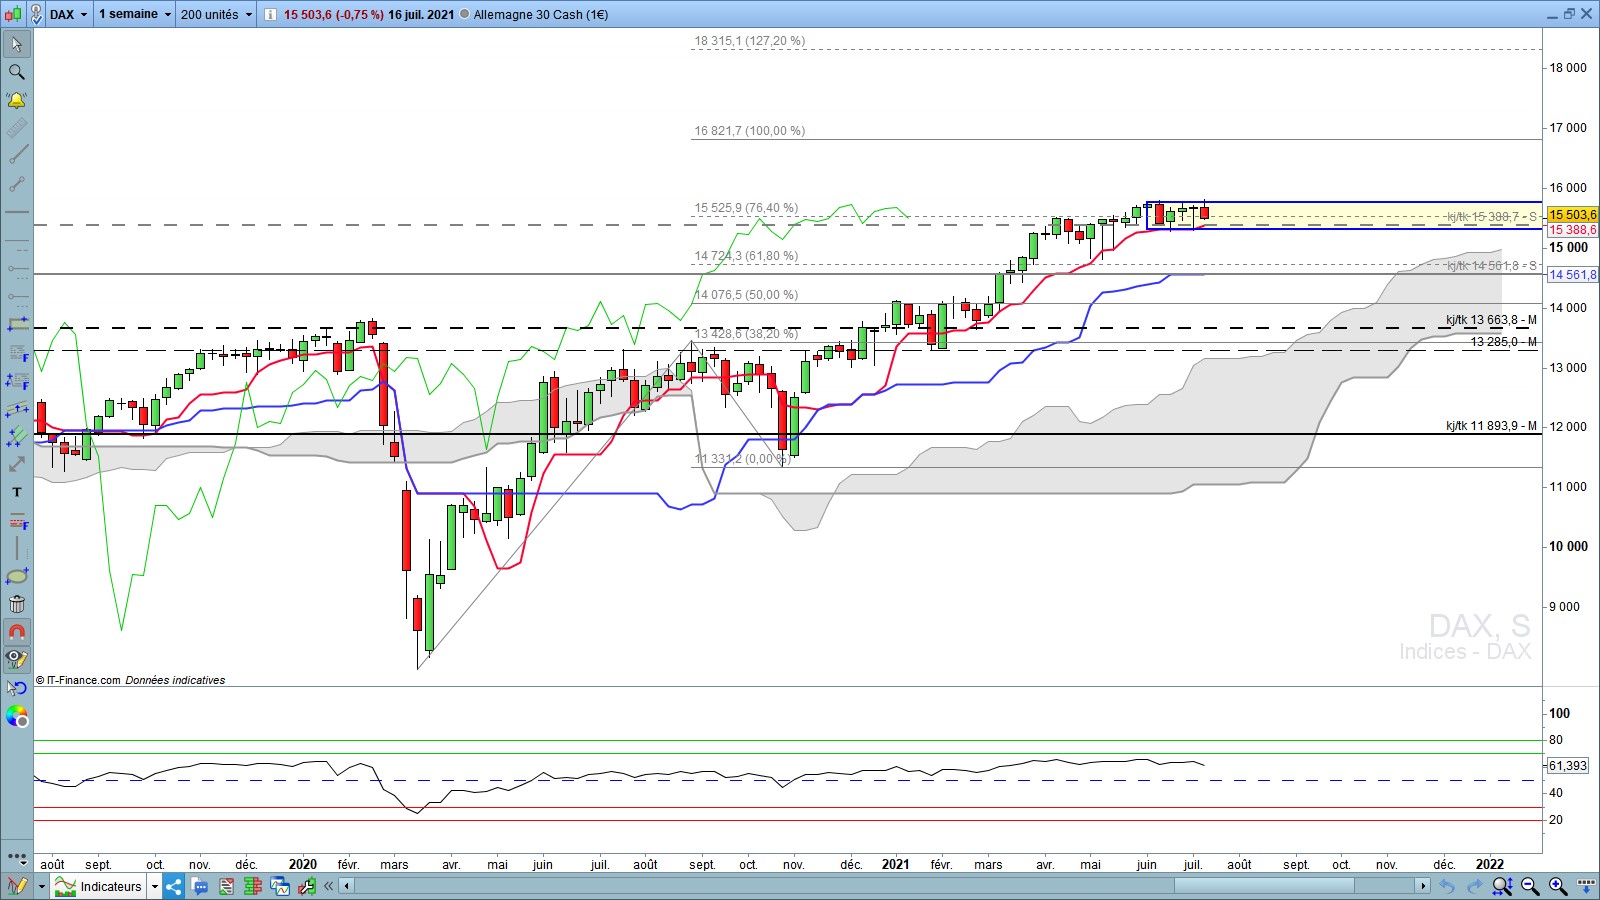1600x900 pixels.
Task: Click the instrument list check icon
Action: pos(36,14)
